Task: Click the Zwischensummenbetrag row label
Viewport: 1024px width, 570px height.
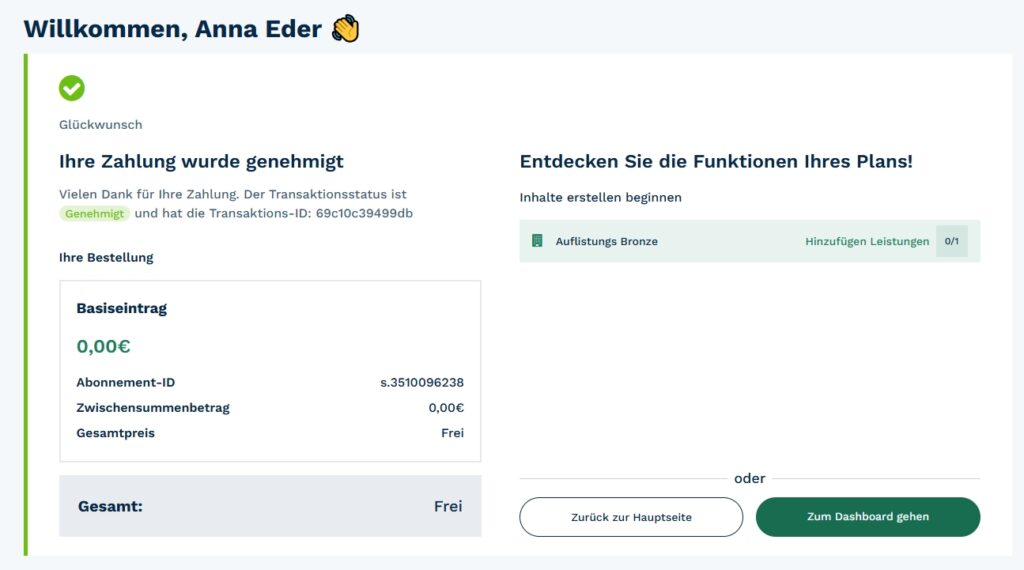Action: tap(153, 407)
